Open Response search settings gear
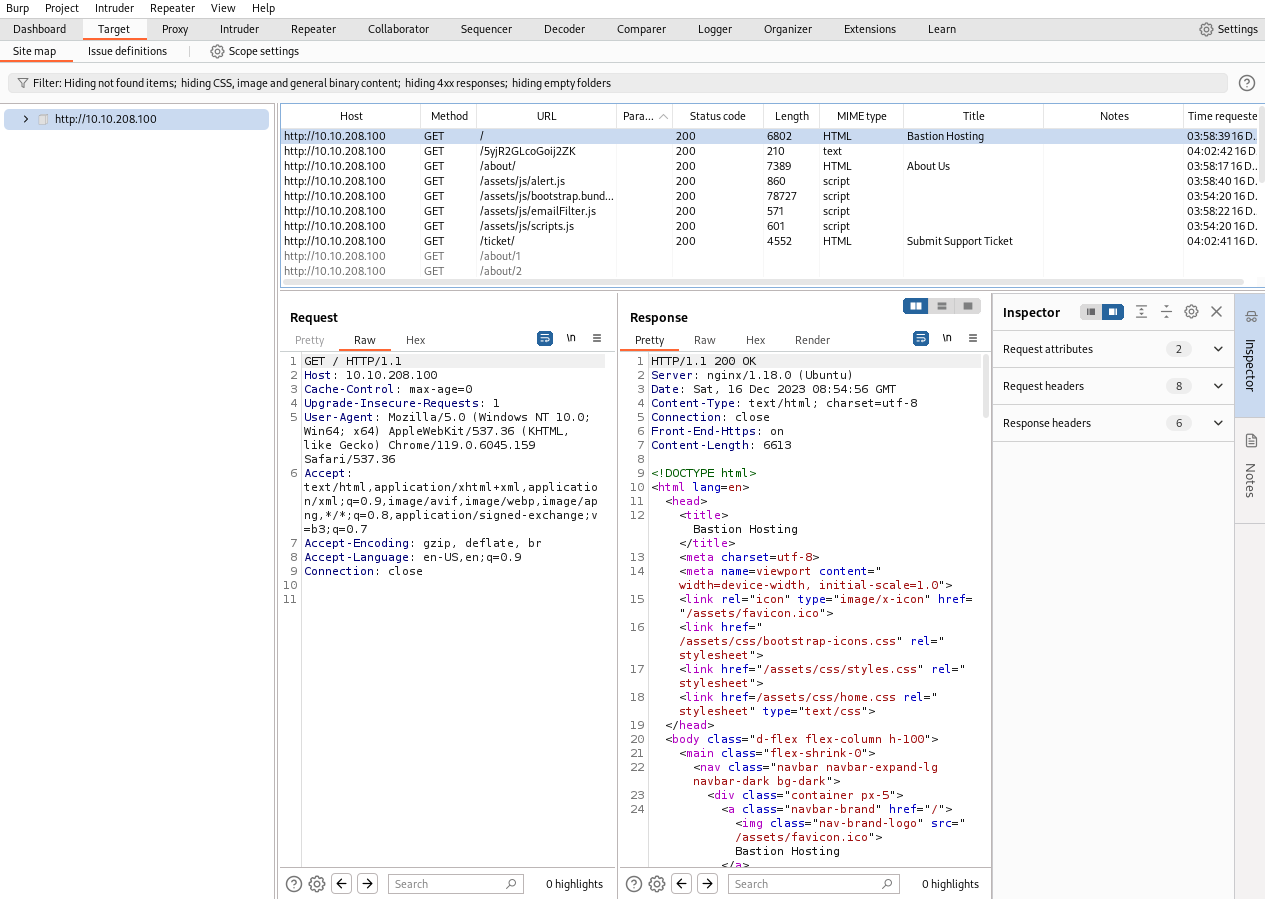The height and width of the screenshot is (899, 1265). [x=657, y=884]
